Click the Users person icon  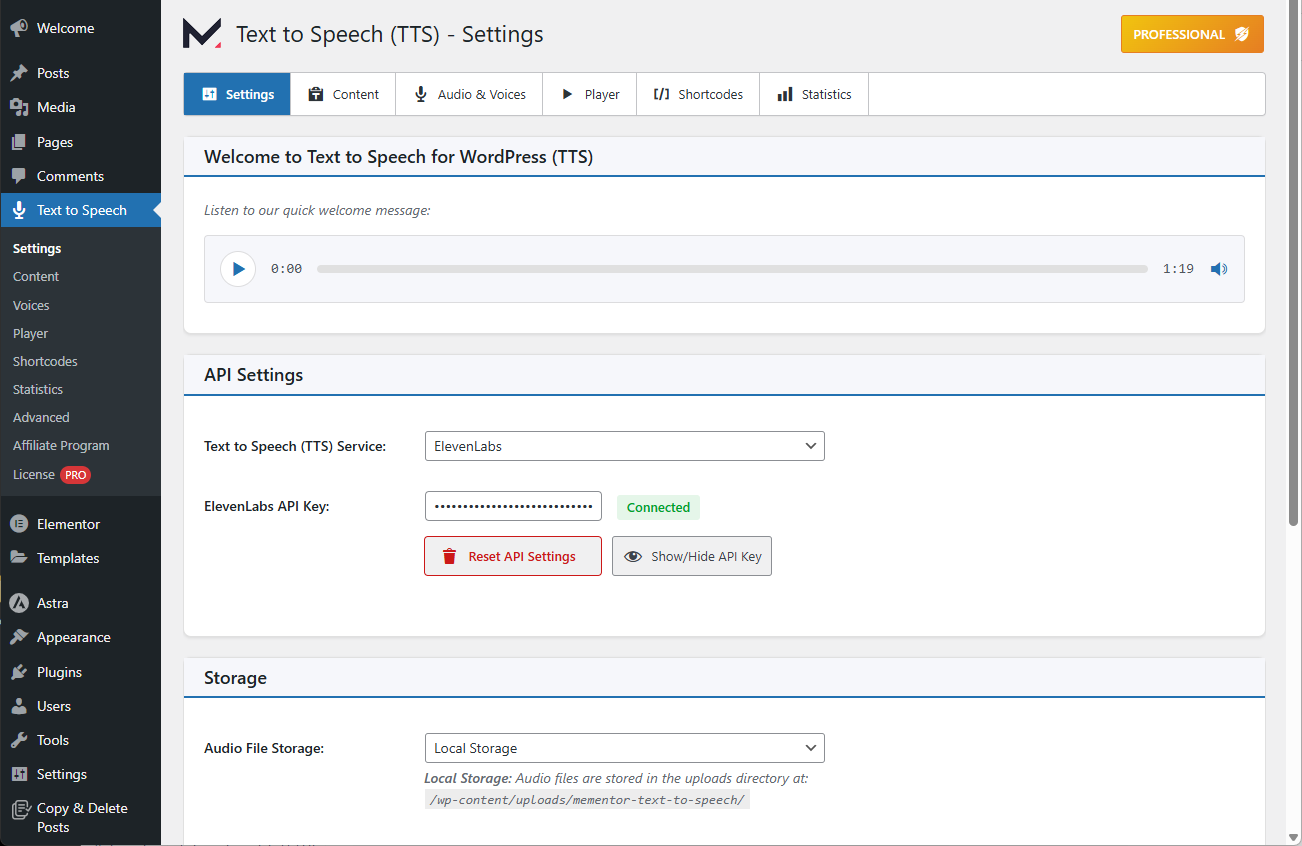(18, 706)
